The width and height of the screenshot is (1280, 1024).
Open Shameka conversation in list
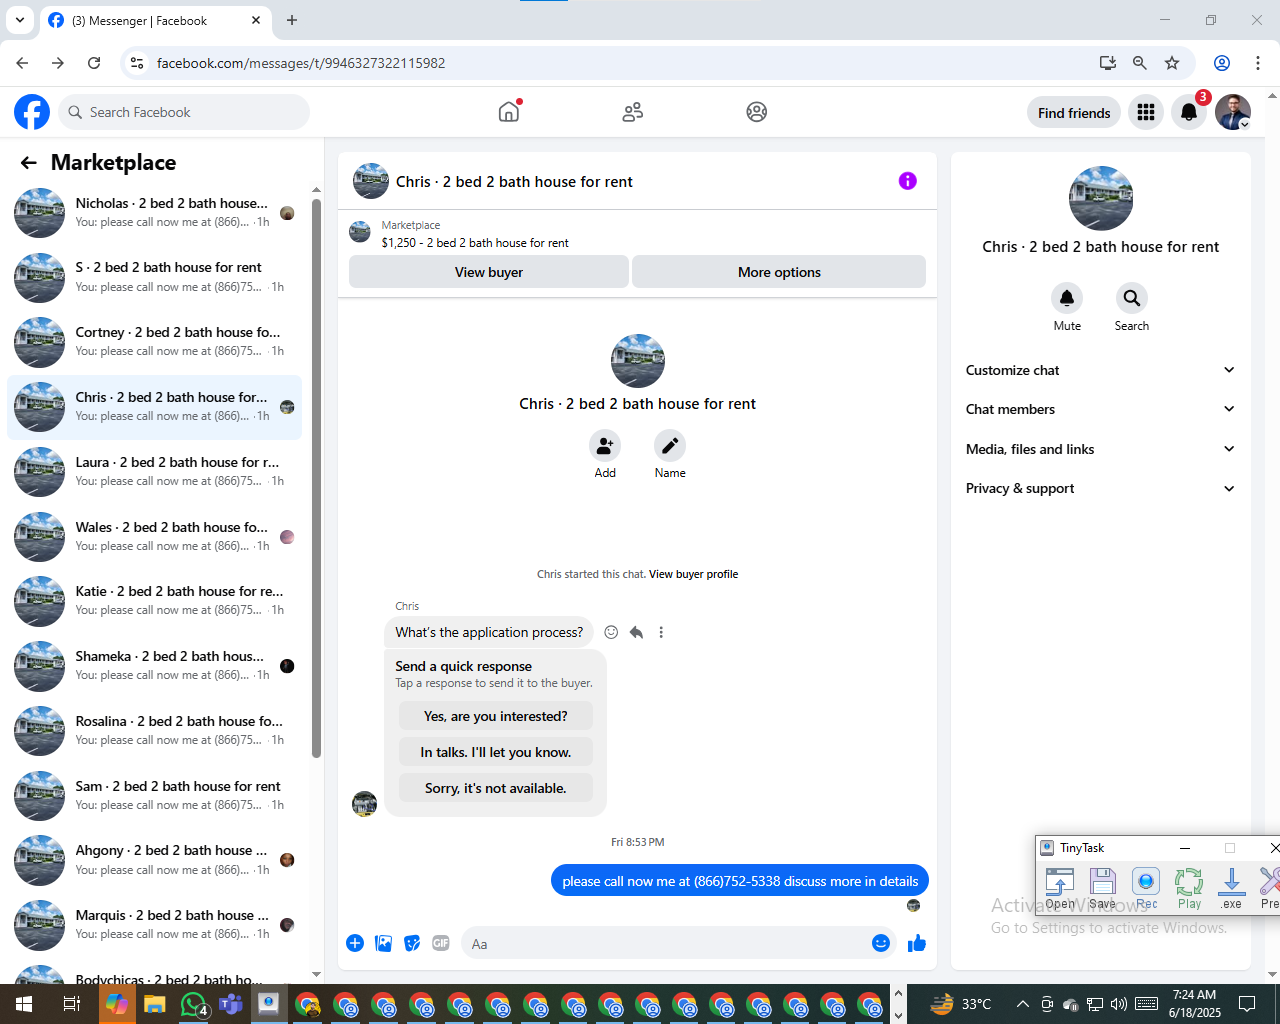(154, 666)
